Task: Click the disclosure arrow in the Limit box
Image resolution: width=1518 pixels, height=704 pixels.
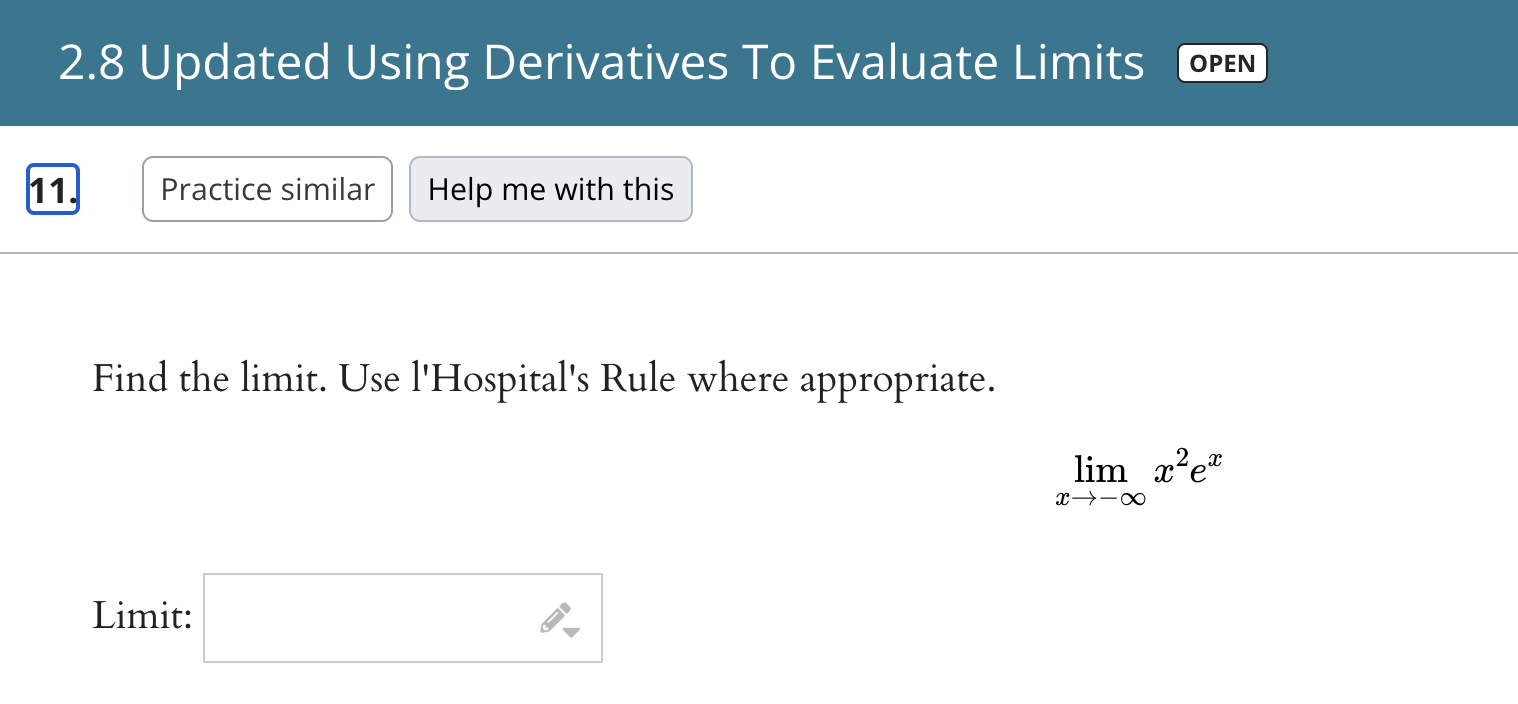Action: coord(571,633)
